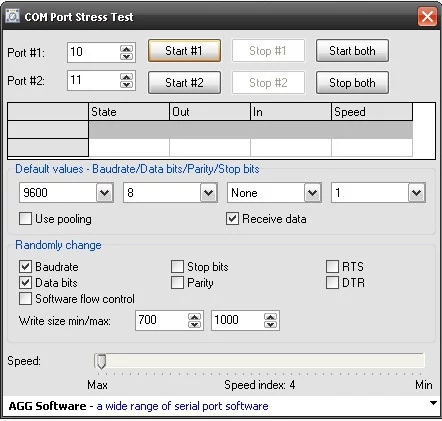Disable random Baudrate change checkbox
The height and width of the screenshot is (421, 442).
coord(25,267)
